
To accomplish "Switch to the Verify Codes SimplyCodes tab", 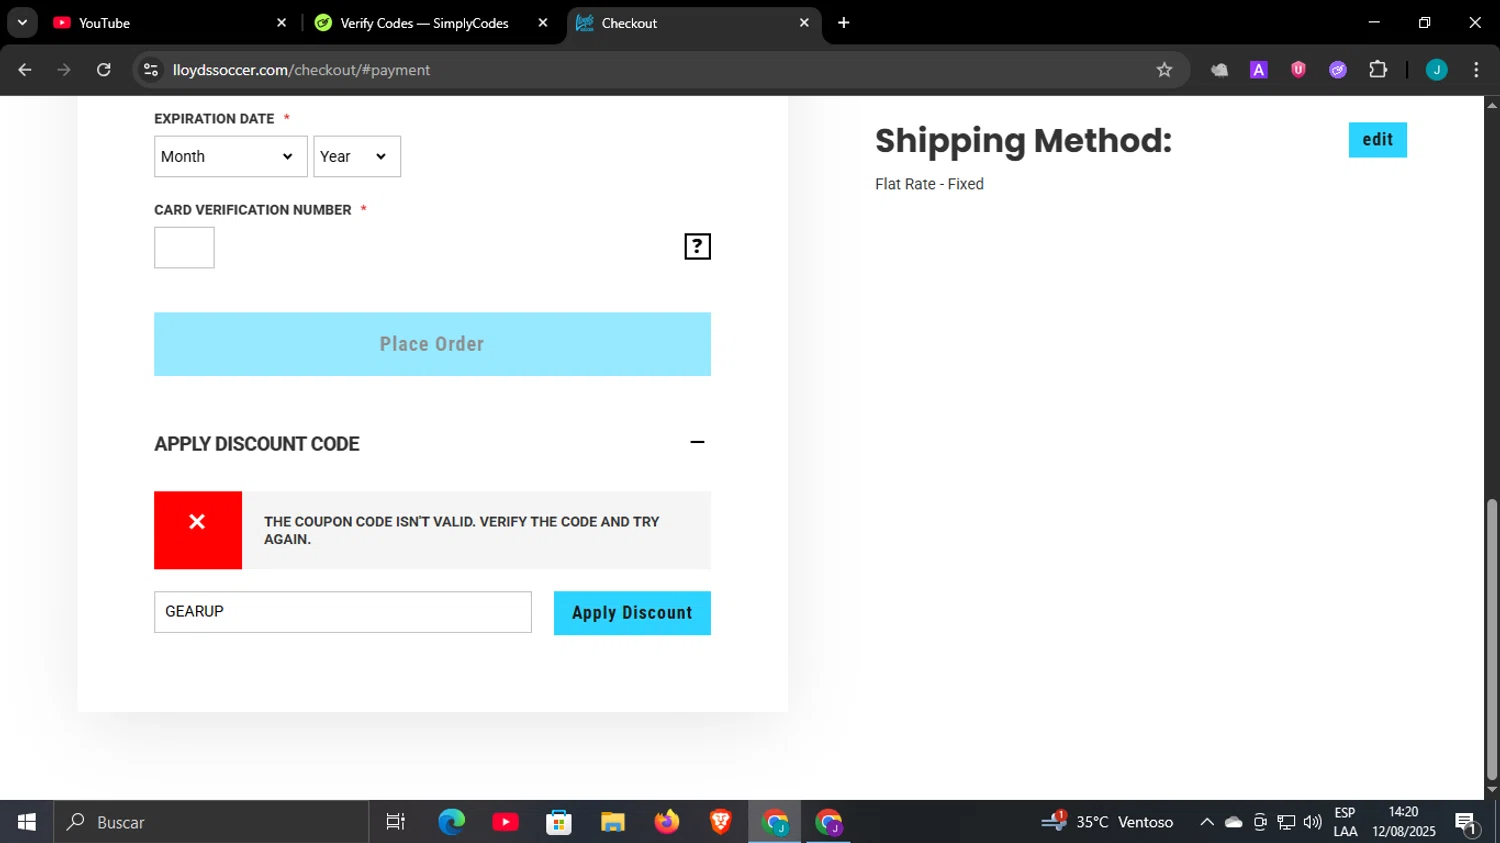I will tap(424, 23).
